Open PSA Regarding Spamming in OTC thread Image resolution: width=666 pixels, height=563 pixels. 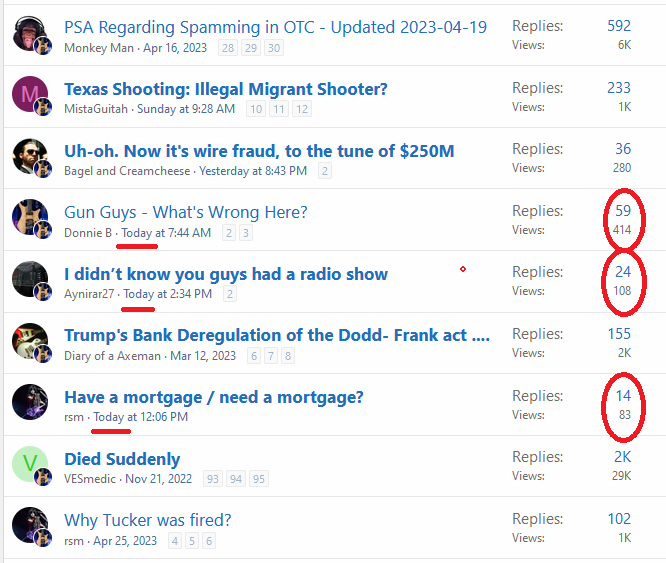point(275,26)
